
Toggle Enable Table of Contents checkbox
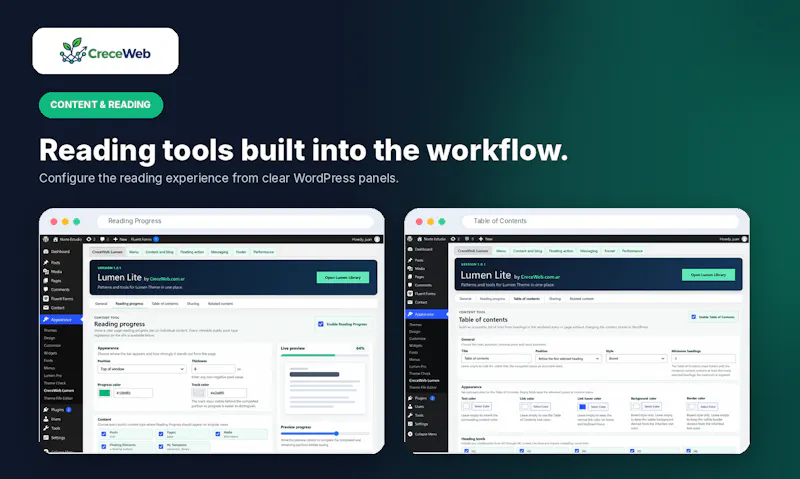(694, 317)
